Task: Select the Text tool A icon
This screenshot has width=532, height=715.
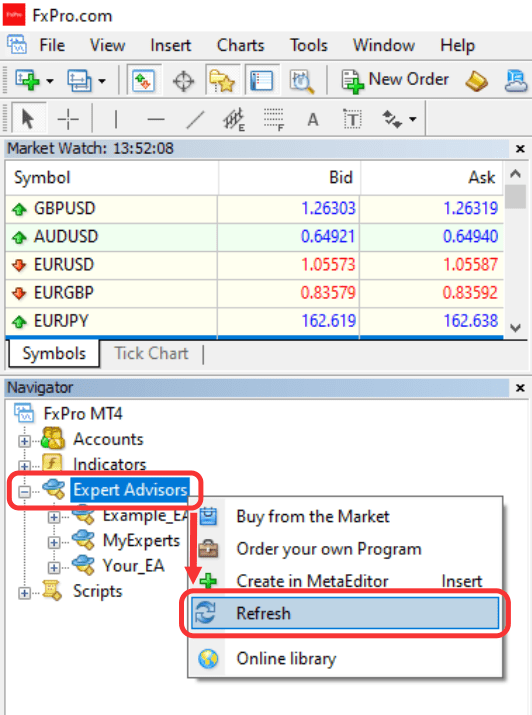Action: (x=313, y=120)
